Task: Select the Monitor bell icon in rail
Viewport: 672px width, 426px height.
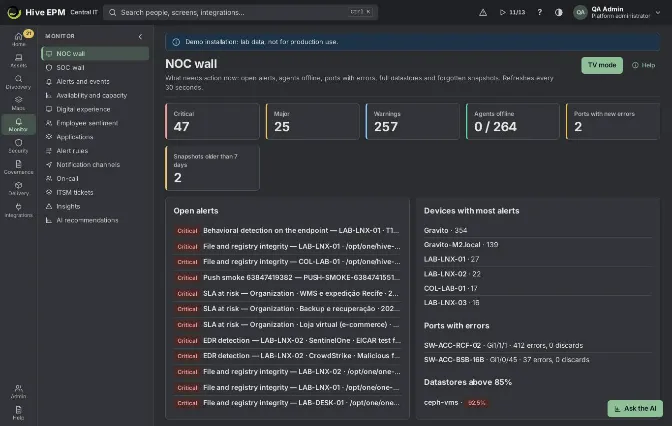Action: tap(18, 124)
